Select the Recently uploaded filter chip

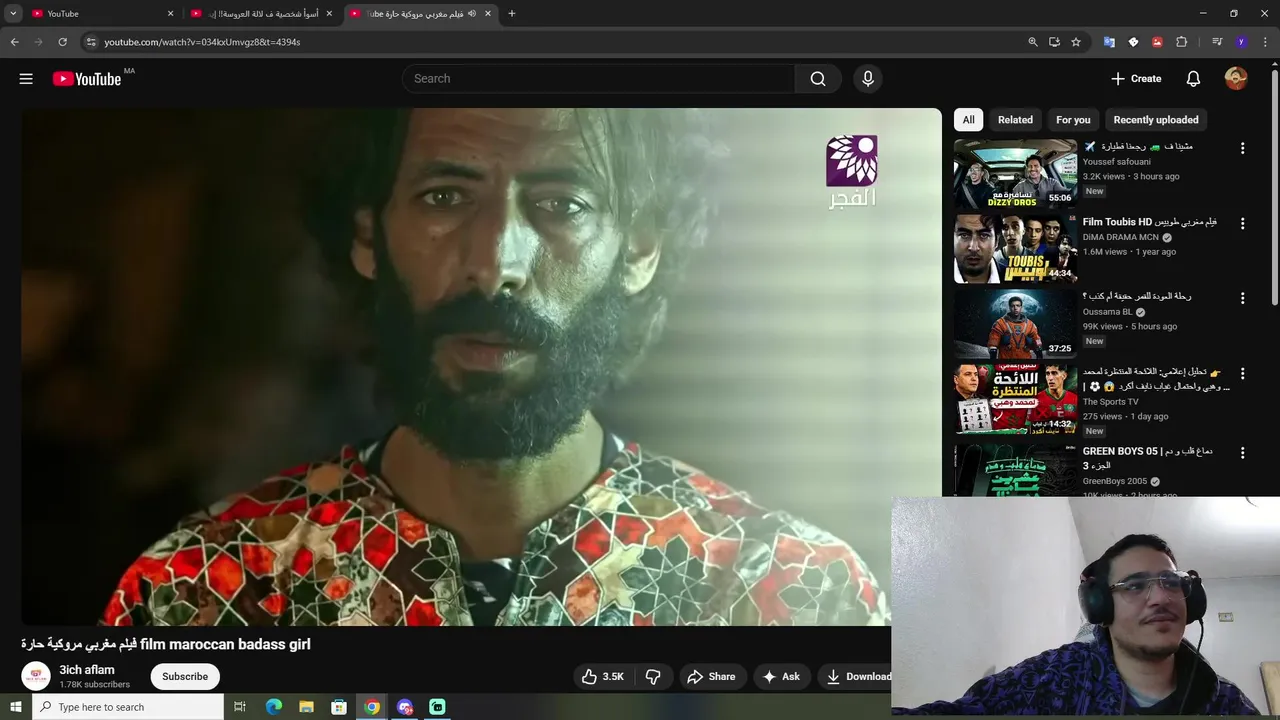click(x=1156, y=120)
